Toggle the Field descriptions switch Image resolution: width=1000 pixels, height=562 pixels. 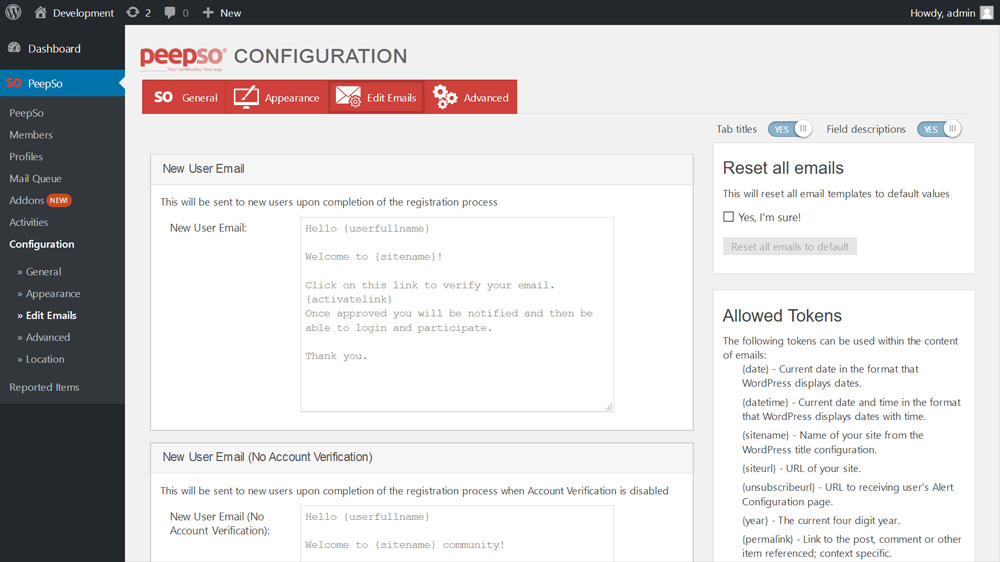(x=939, y=129)
